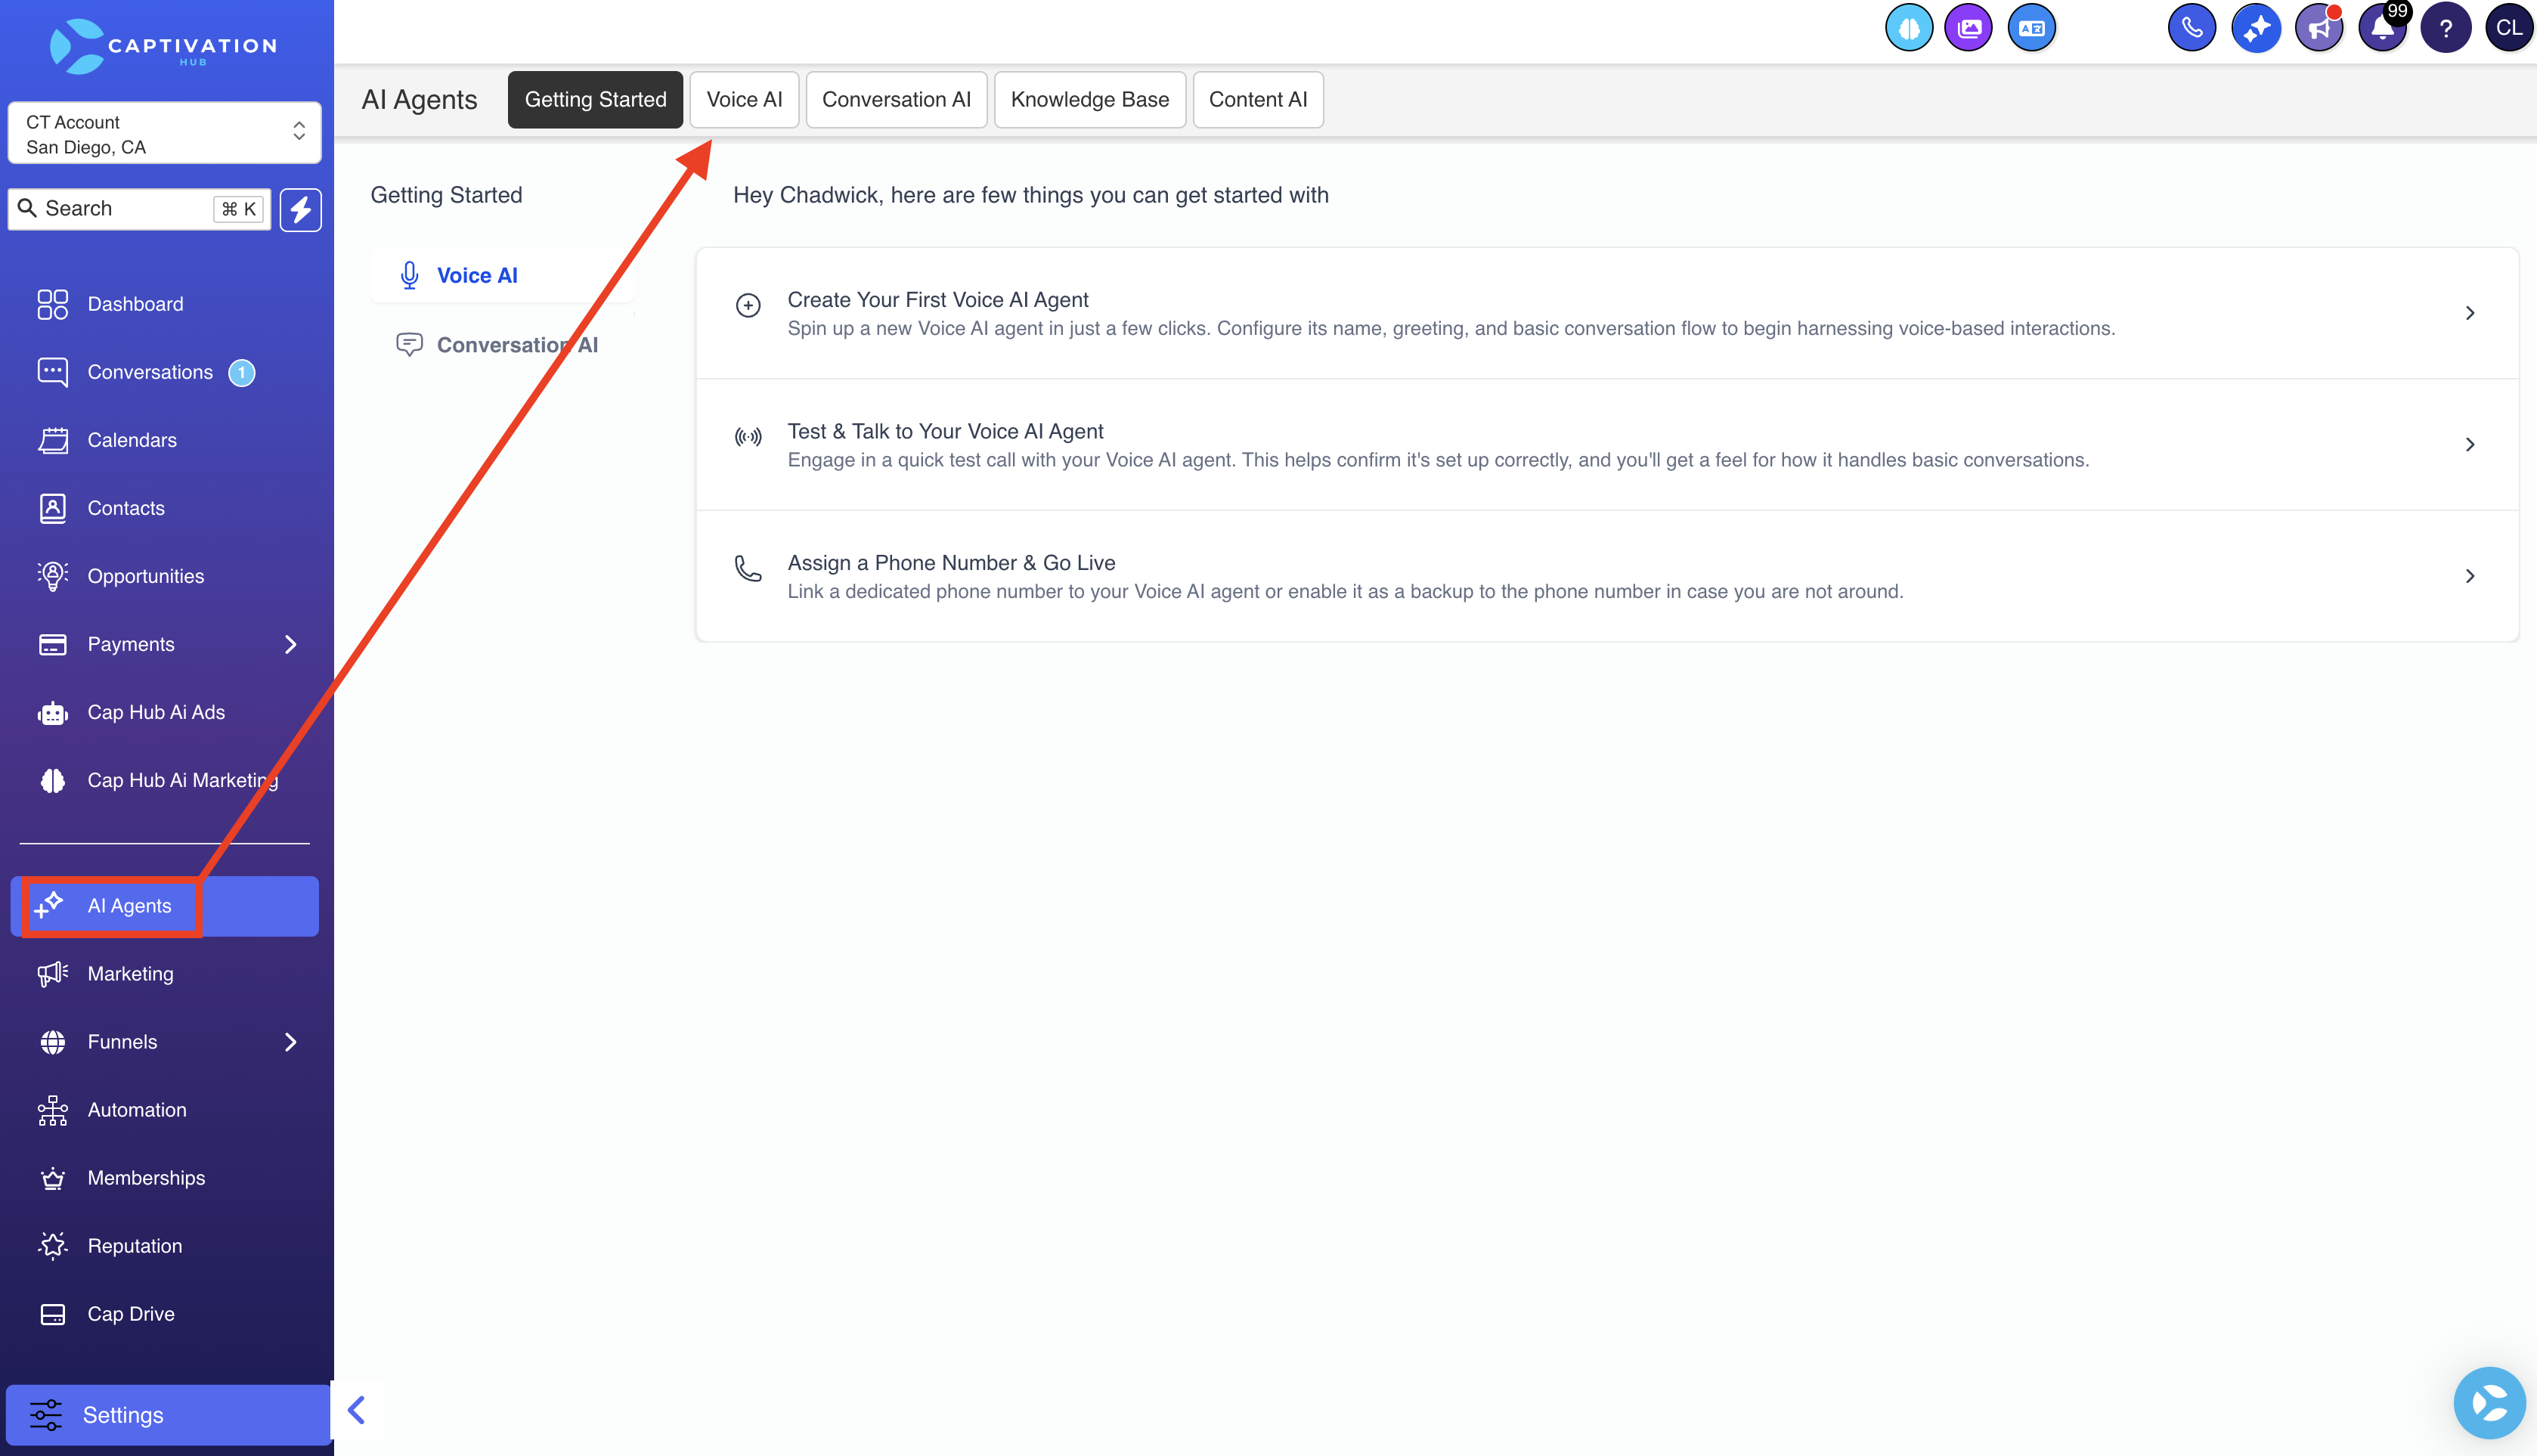Click the phone icon beside Assign a Phone Number
Viewport: 2537px width, 1456px height.
748,568
